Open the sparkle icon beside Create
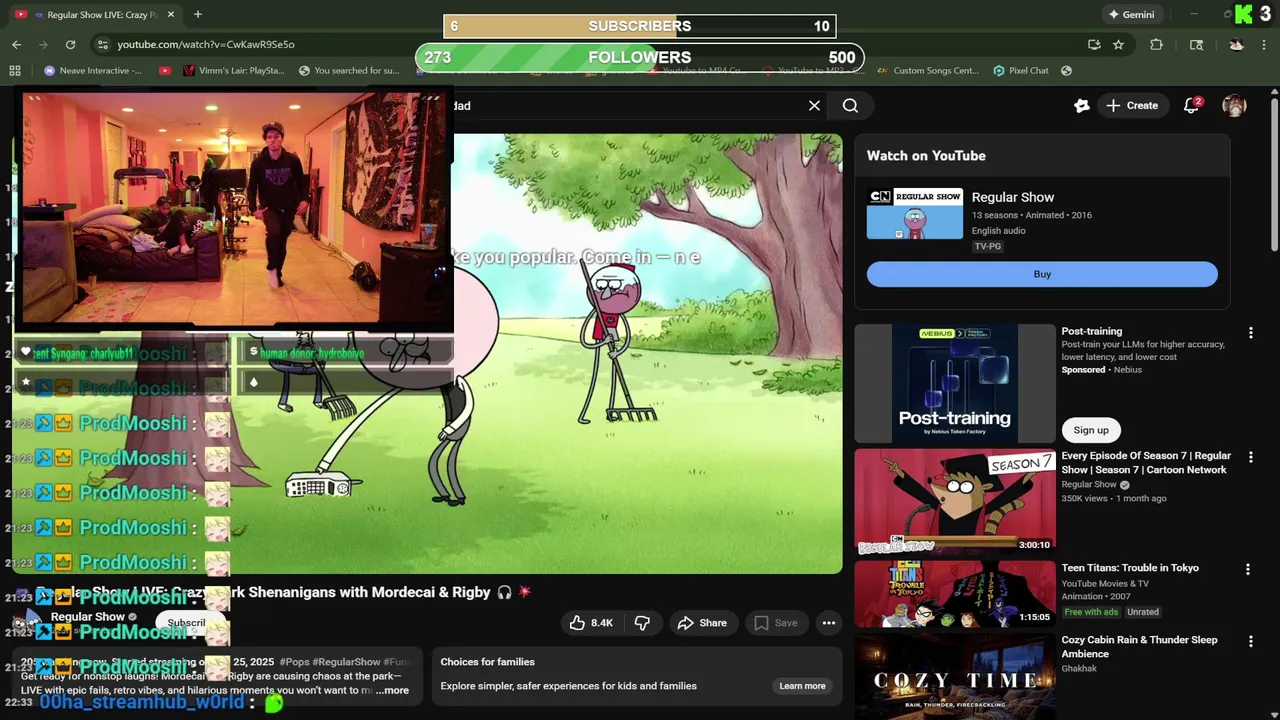 (x=1081, y=105)
